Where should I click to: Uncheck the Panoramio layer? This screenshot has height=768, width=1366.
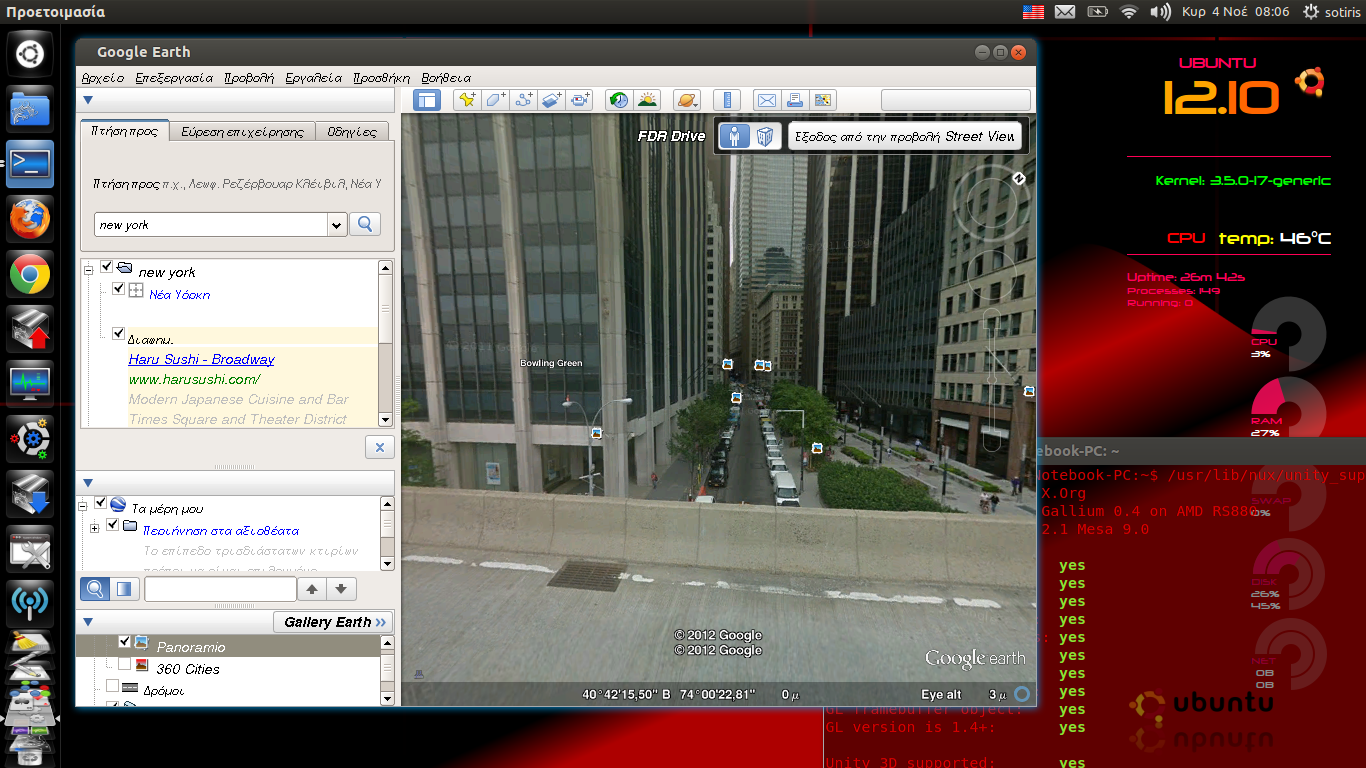pyautogui.click(x=124, y=642)
